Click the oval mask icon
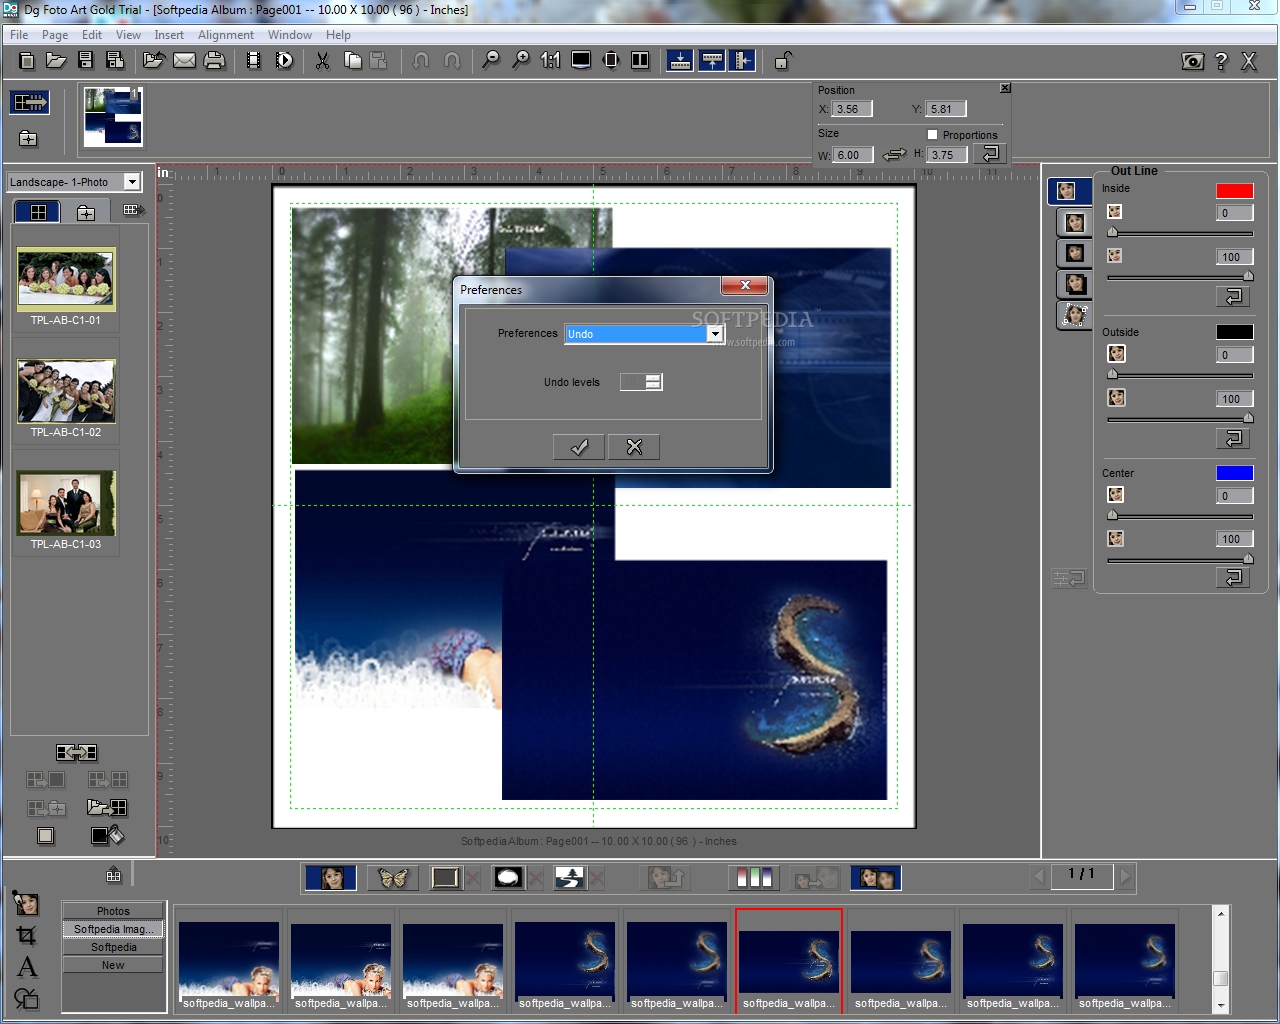1280x1024 pixels. coord(508,878)
